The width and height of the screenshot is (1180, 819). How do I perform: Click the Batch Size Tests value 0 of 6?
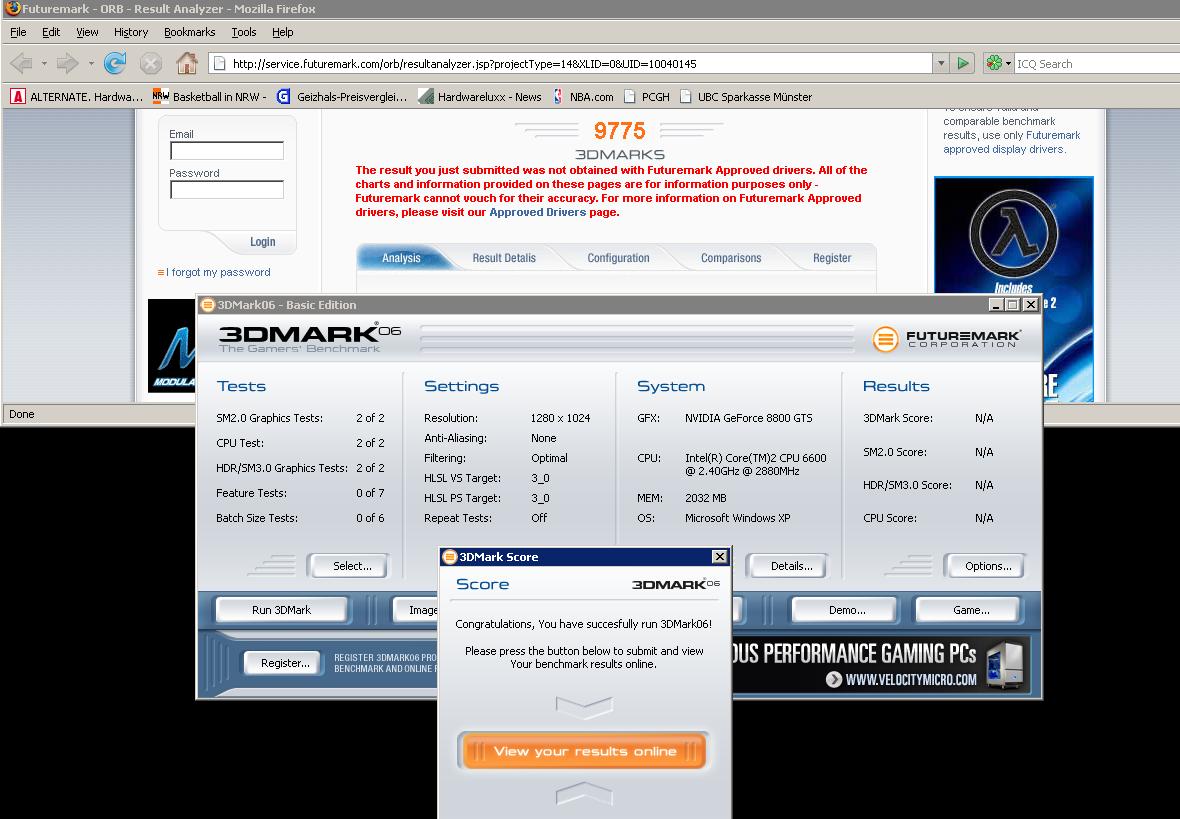[370, 518]
